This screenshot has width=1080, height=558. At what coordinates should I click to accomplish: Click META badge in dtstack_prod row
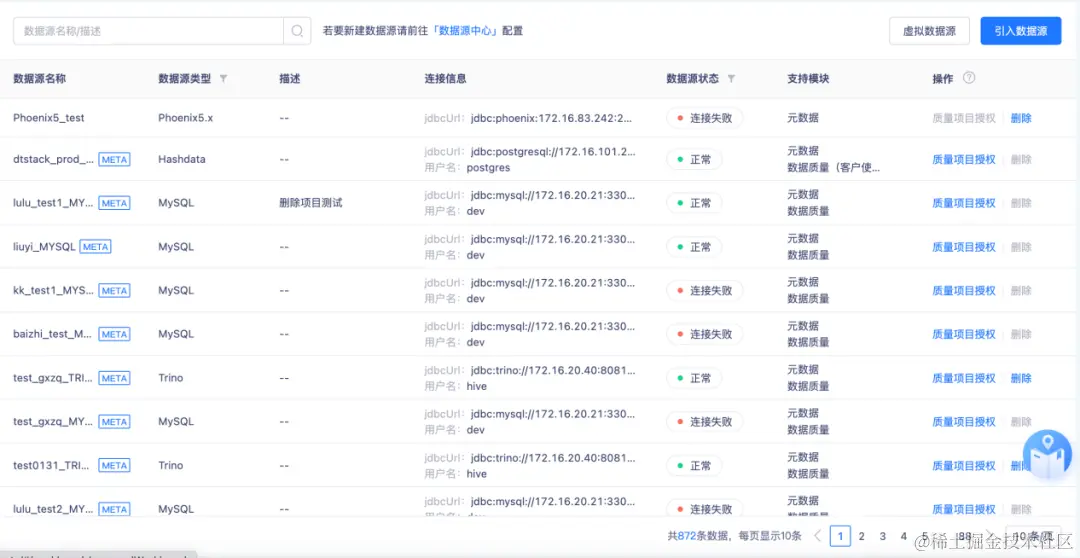[114, 159]
